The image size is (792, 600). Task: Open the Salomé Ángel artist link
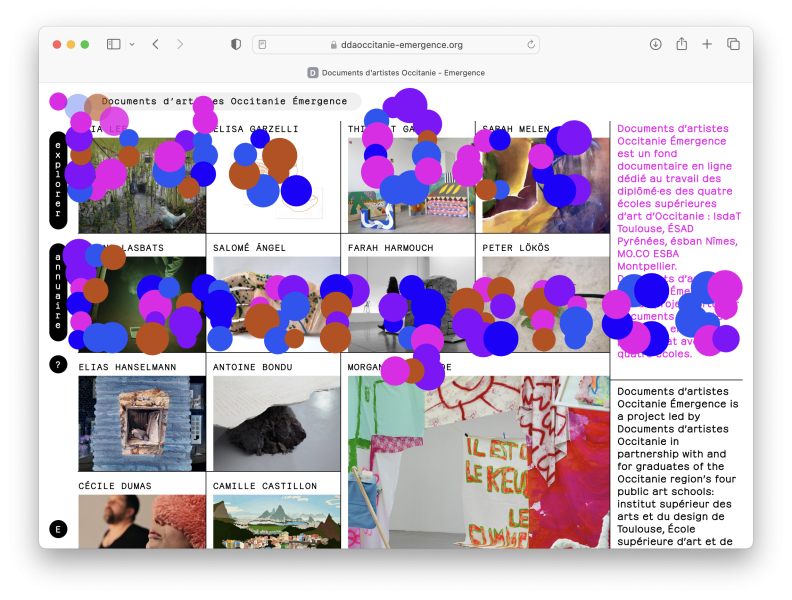249,247
